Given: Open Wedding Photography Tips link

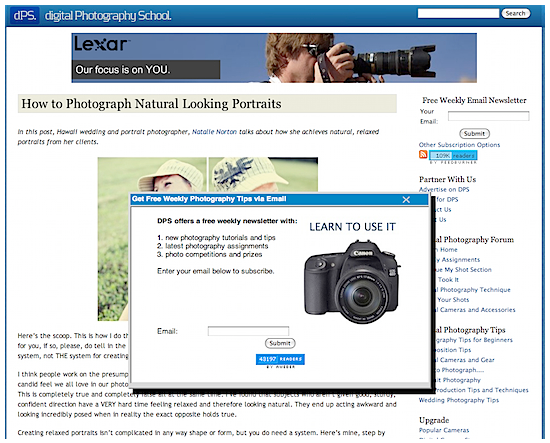Looking at the screenshot, I should pyautogui.click(x=458, y=400).
